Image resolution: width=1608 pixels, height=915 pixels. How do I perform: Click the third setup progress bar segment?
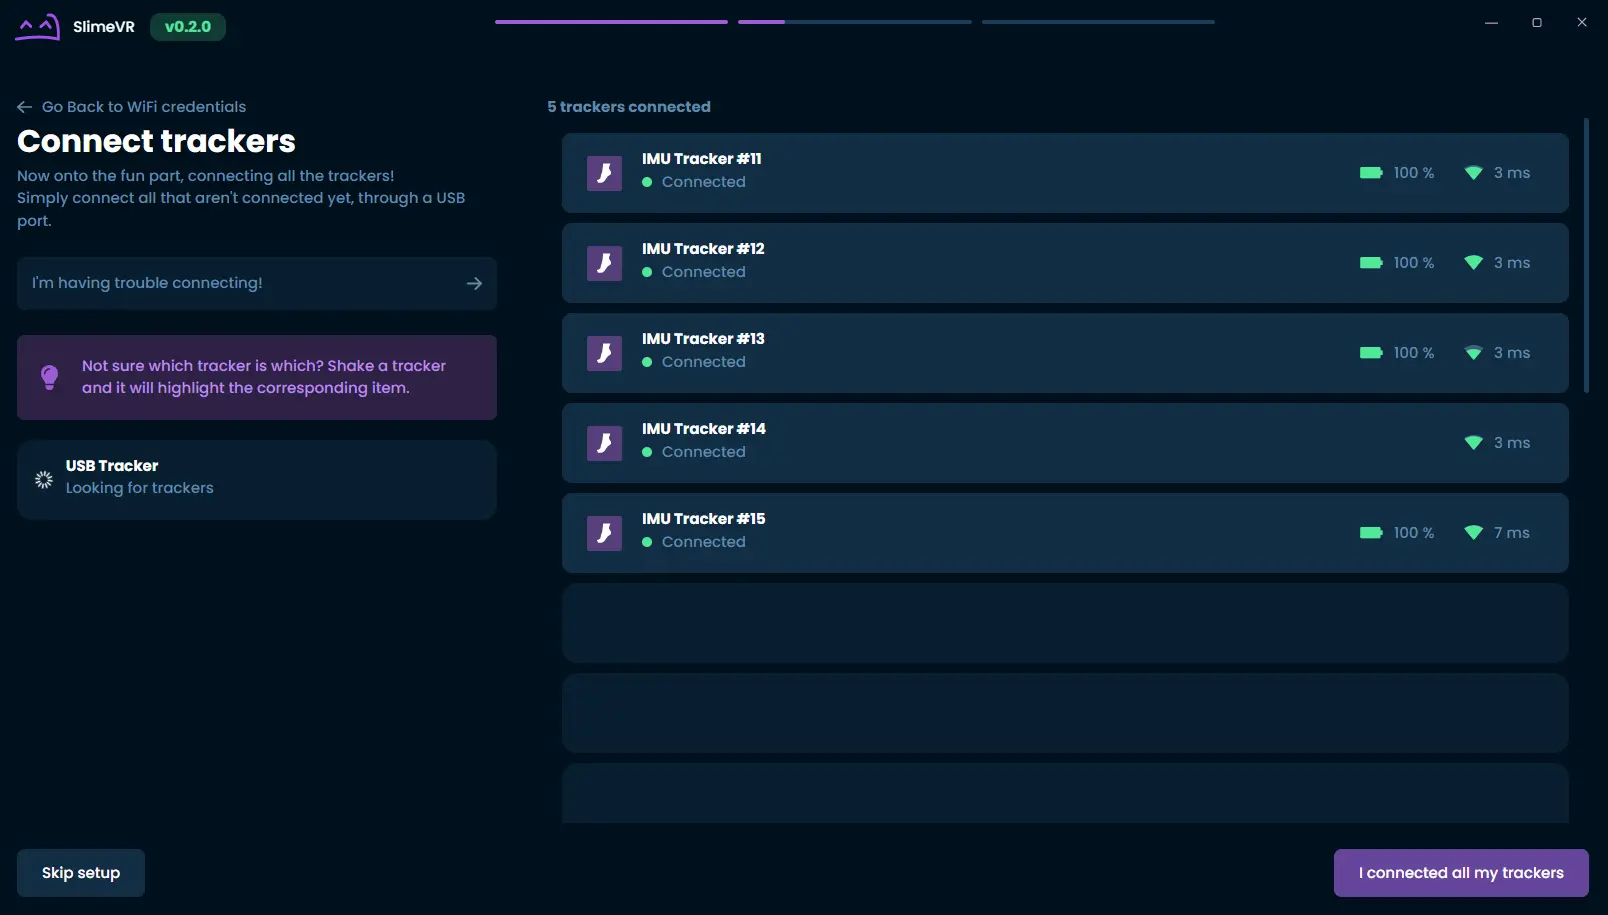(x=1098, y=22)
